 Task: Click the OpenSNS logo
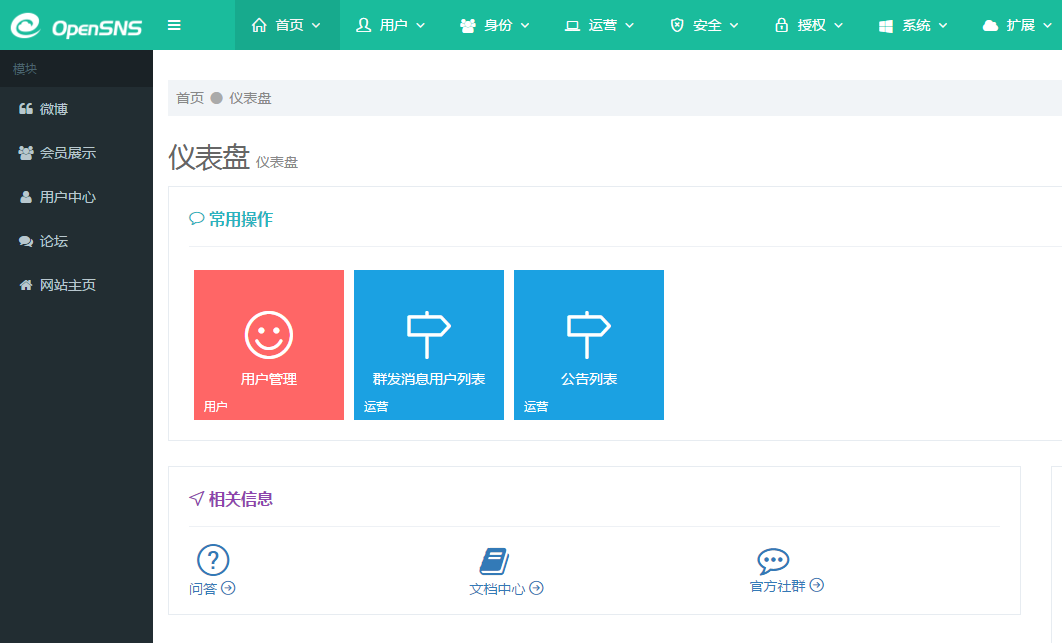(76, 25)
